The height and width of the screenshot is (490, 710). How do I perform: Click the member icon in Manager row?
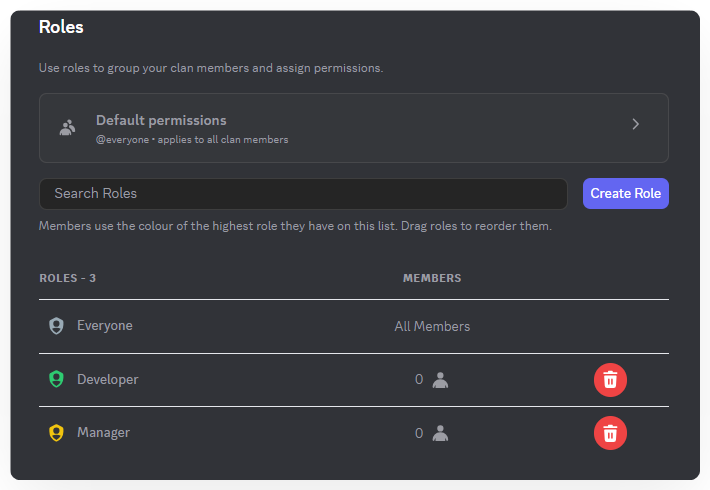coord(440,433)
